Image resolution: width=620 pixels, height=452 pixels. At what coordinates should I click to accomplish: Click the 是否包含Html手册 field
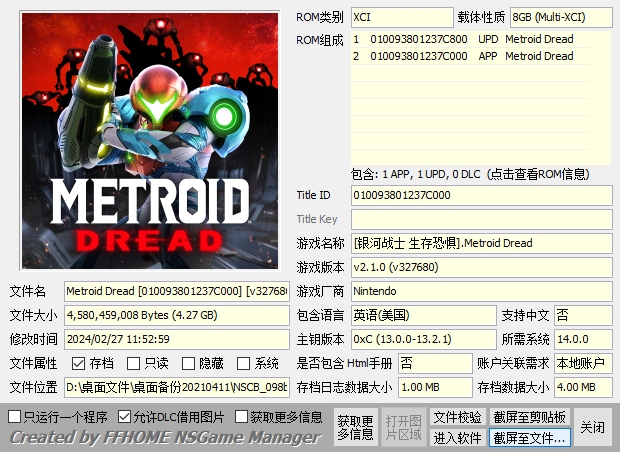(x=435, y=363)
